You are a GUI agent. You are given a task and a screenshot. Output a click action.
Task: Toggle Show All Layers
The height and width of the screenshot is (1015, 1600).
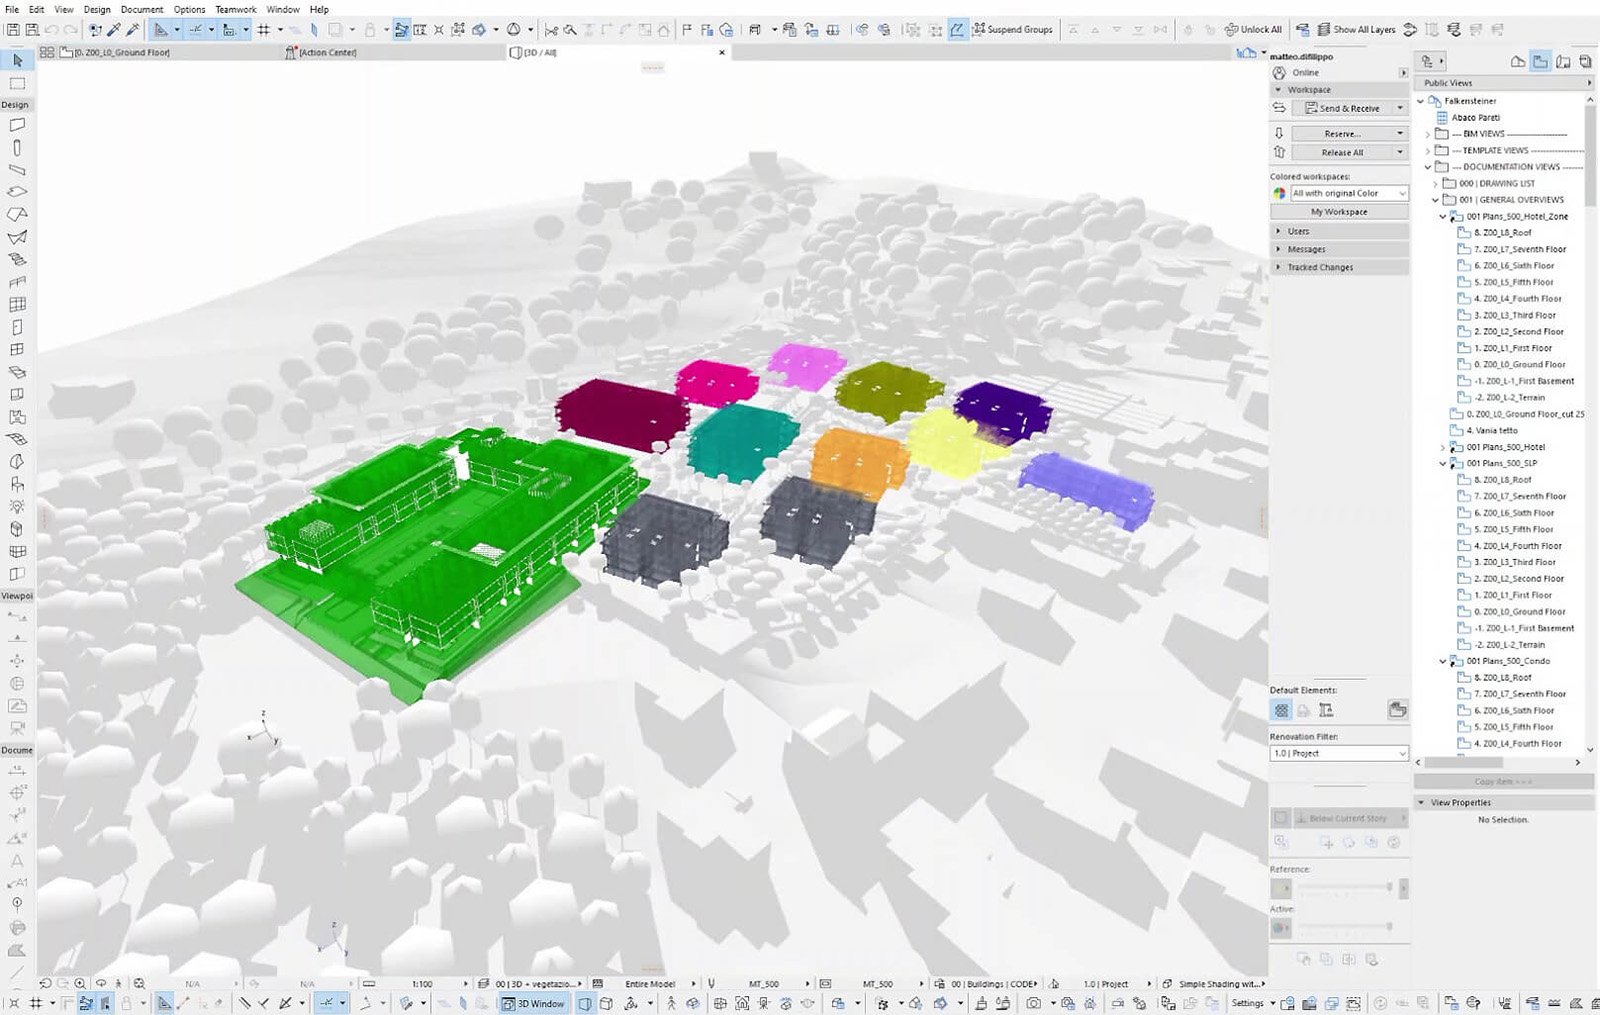(1356, 30)
